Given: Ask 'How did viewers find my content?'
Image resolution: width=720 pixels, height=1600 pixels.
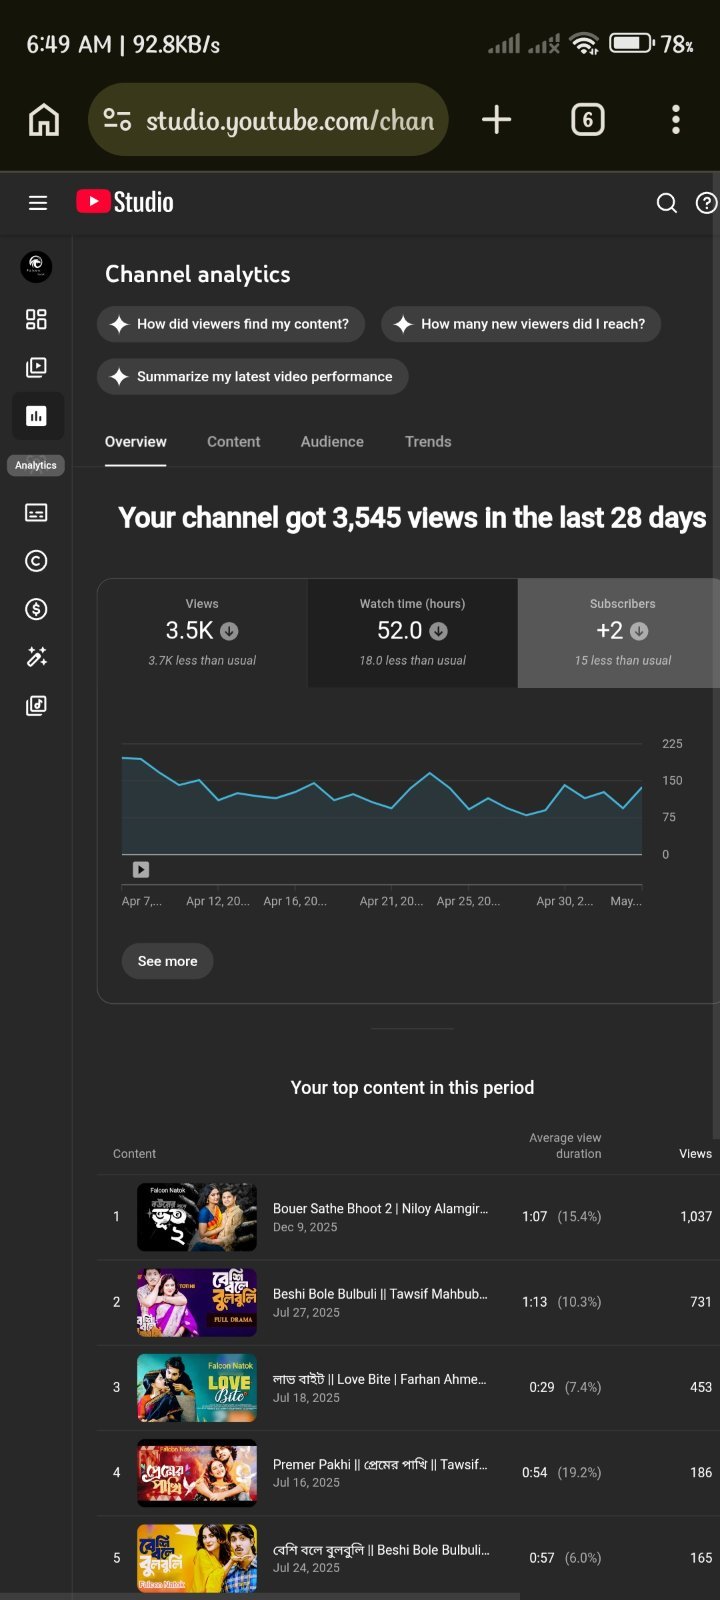Looking at the screenshot, I should [231, 324].
